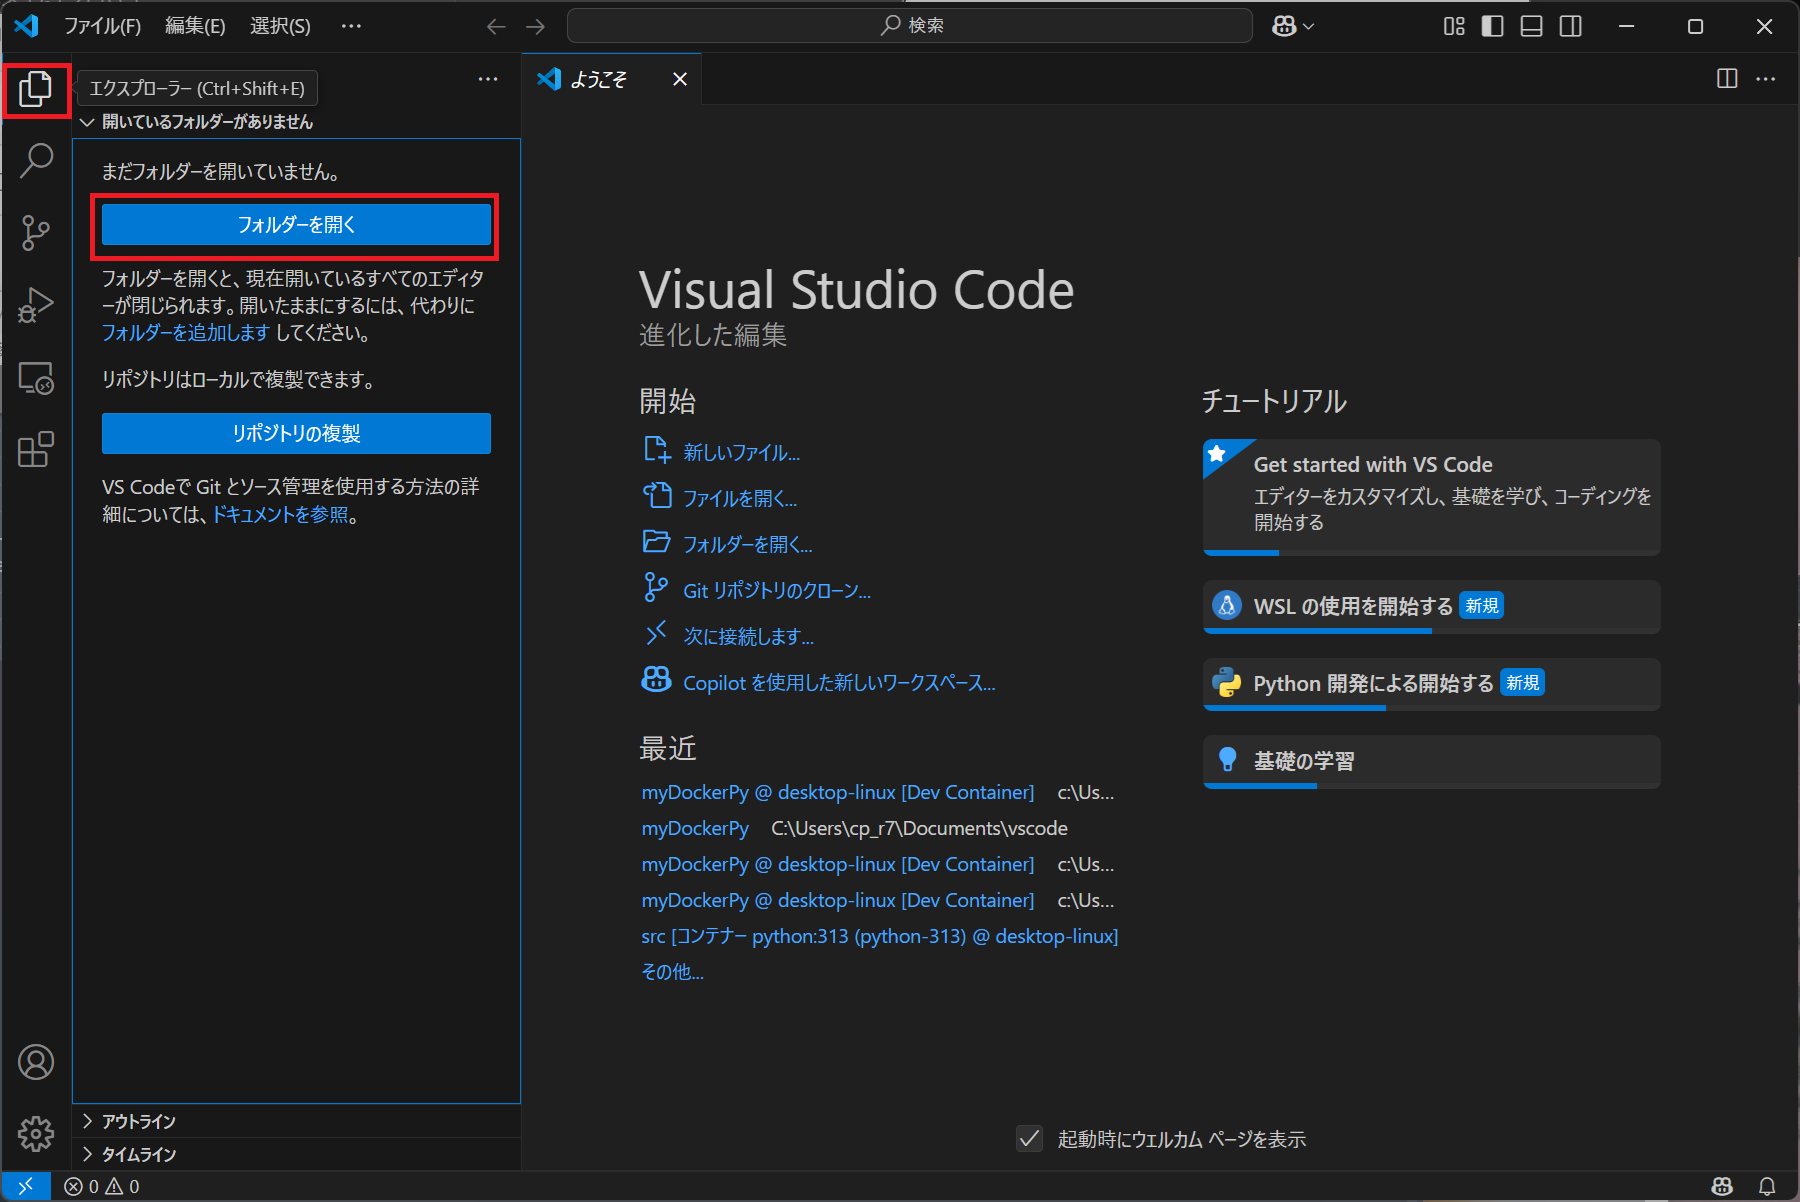Screen dimensions: 1800x1202
Task: Toggle 起動時にウェルカム ページを表示 checkbox
Action: (1030, 1138)
